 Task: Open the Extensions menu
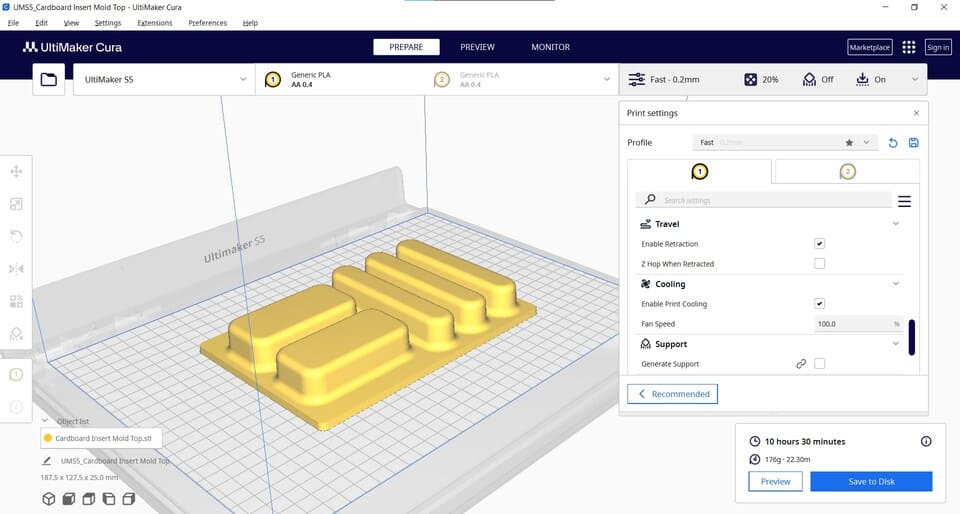click(x=154, y=23)
